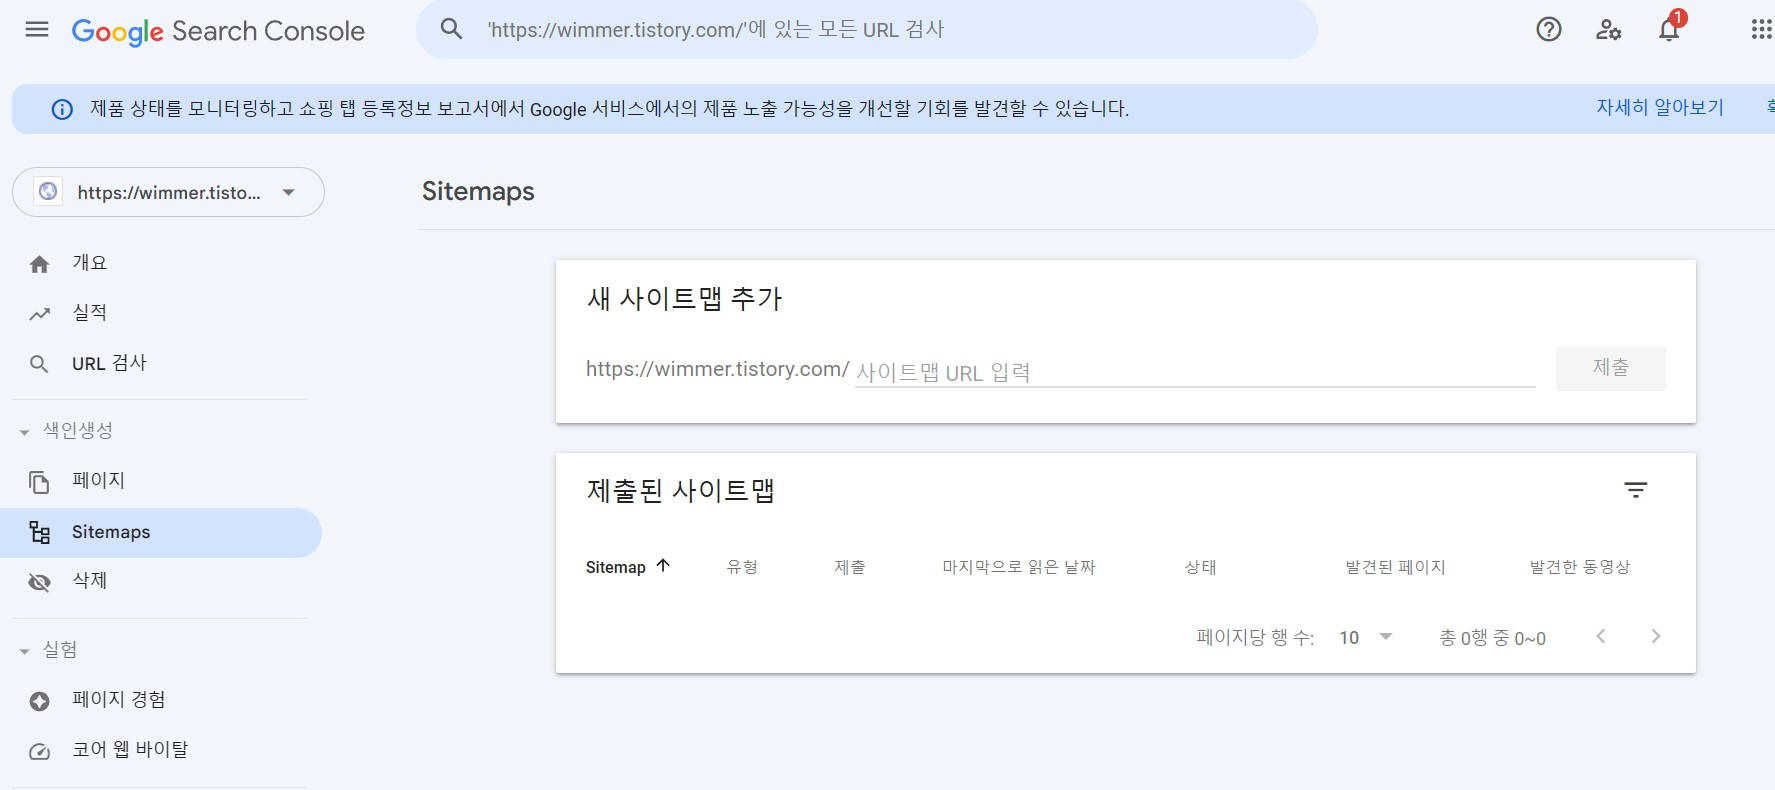Click the pages icon beside 페이지
The width and height of the screenshot is (1775, 790).
coord(39,482)
